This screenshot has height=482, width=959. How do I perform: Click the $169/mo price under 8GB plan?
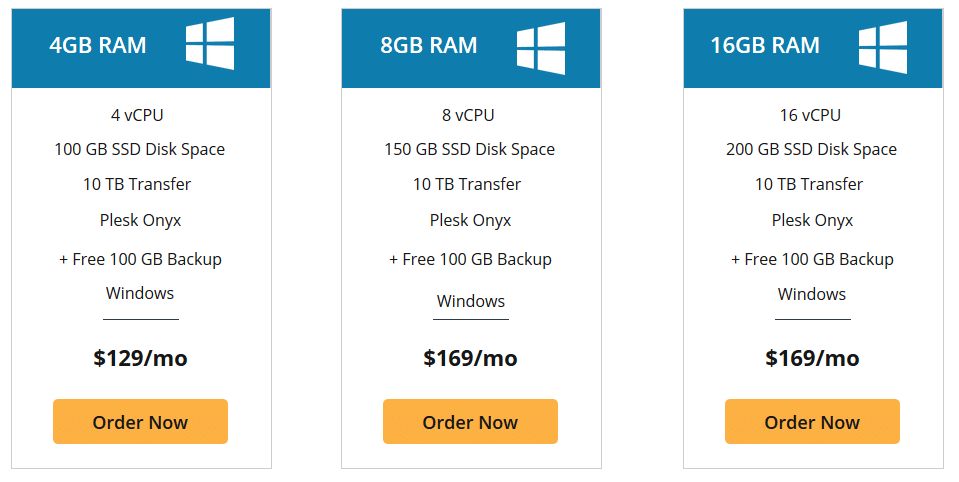point(470,358)
